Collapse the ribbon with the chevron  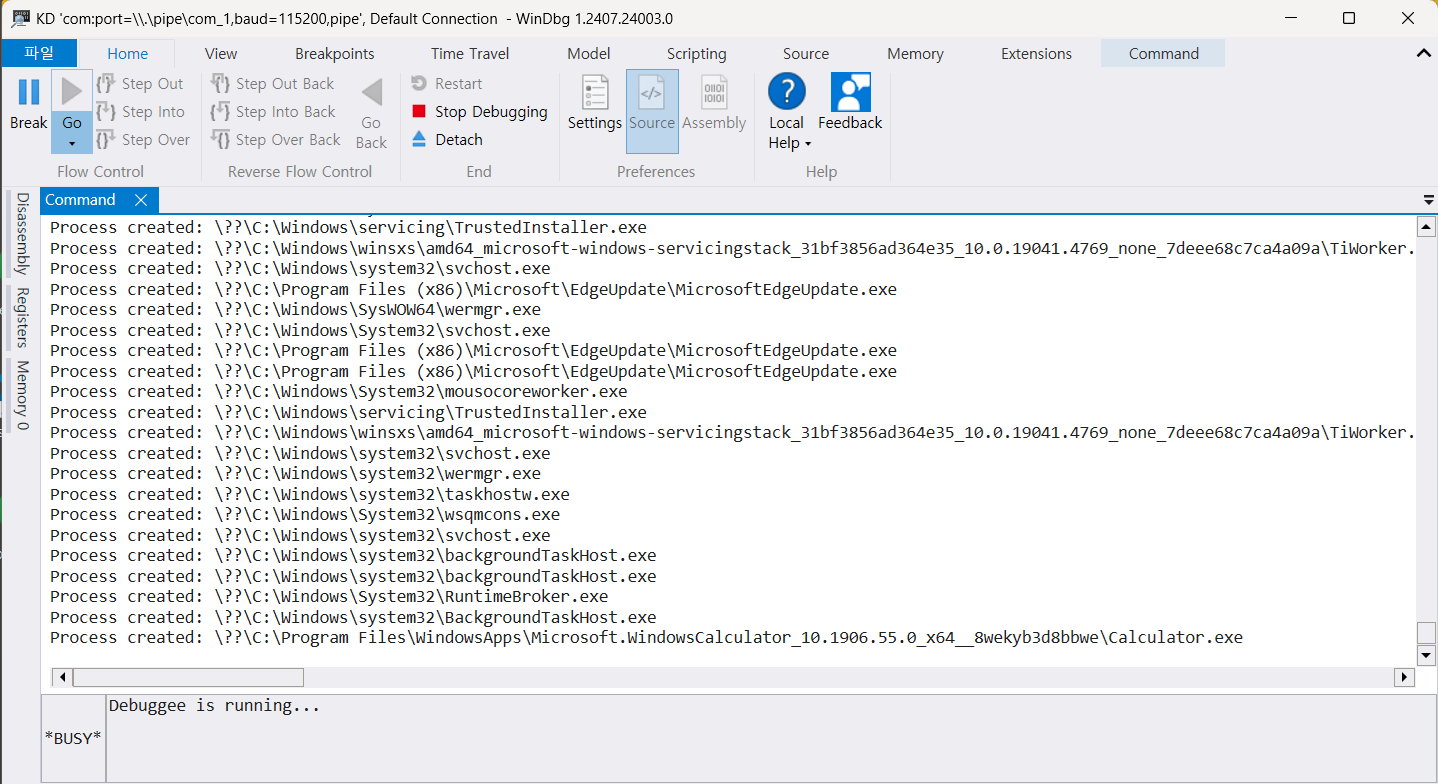[1424, 52]
